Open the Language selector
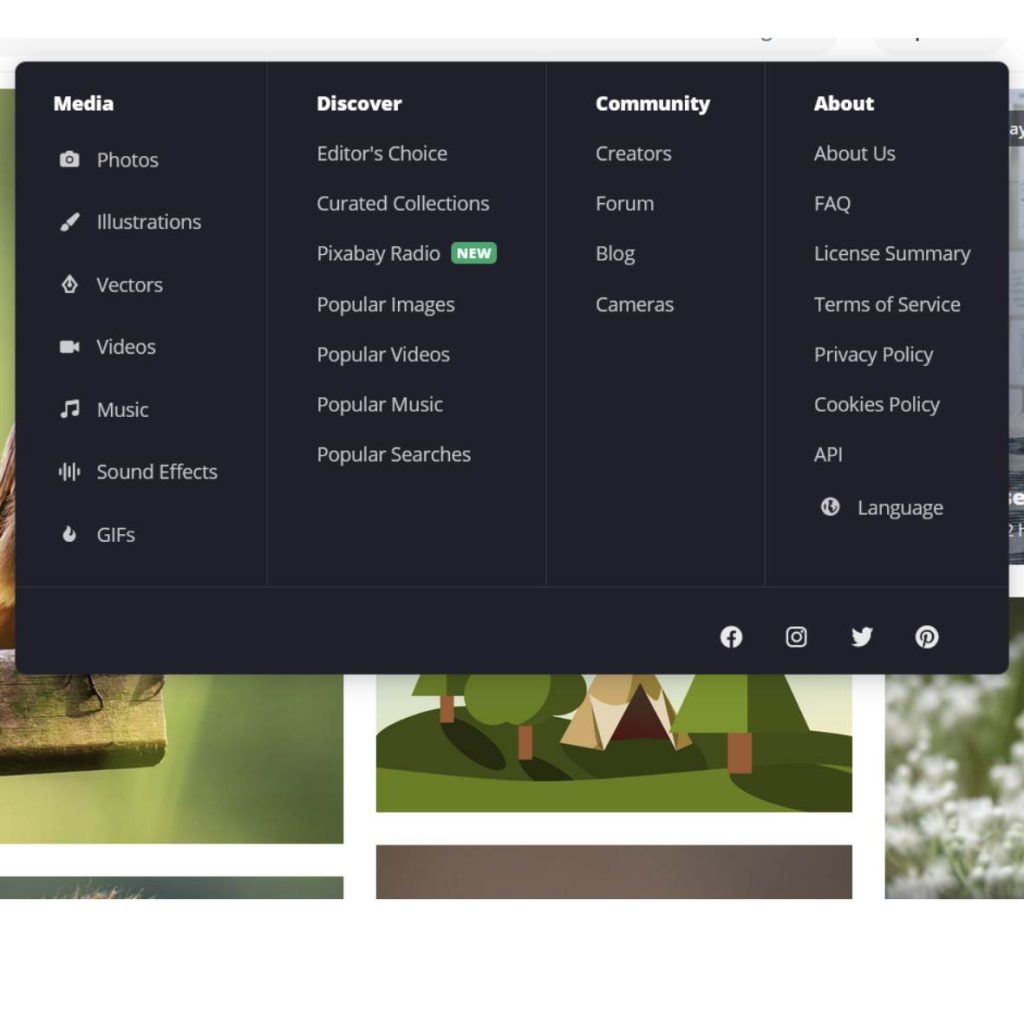Viewport: 1024px width, 1024px height. [x=899, y=508]
